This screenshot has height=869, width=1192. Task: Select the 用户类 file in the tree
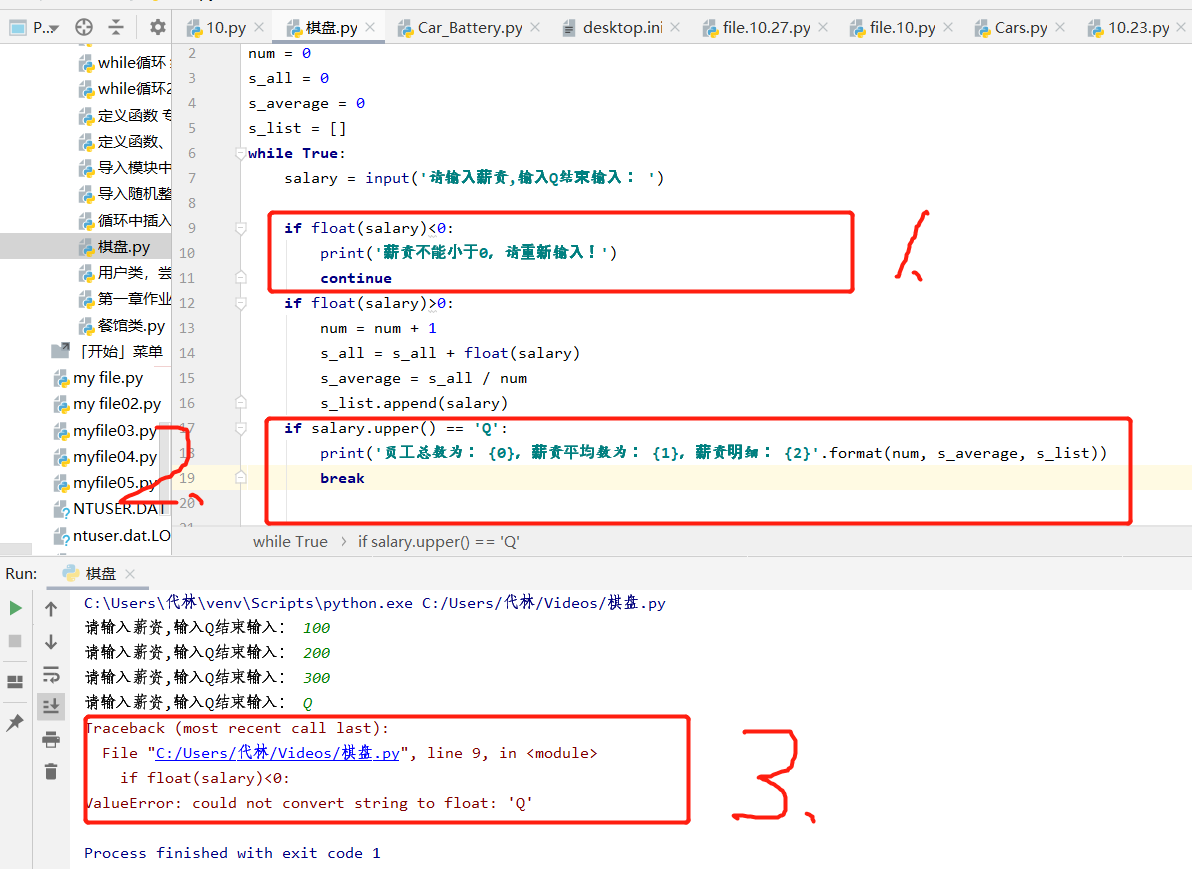point(125,273)
